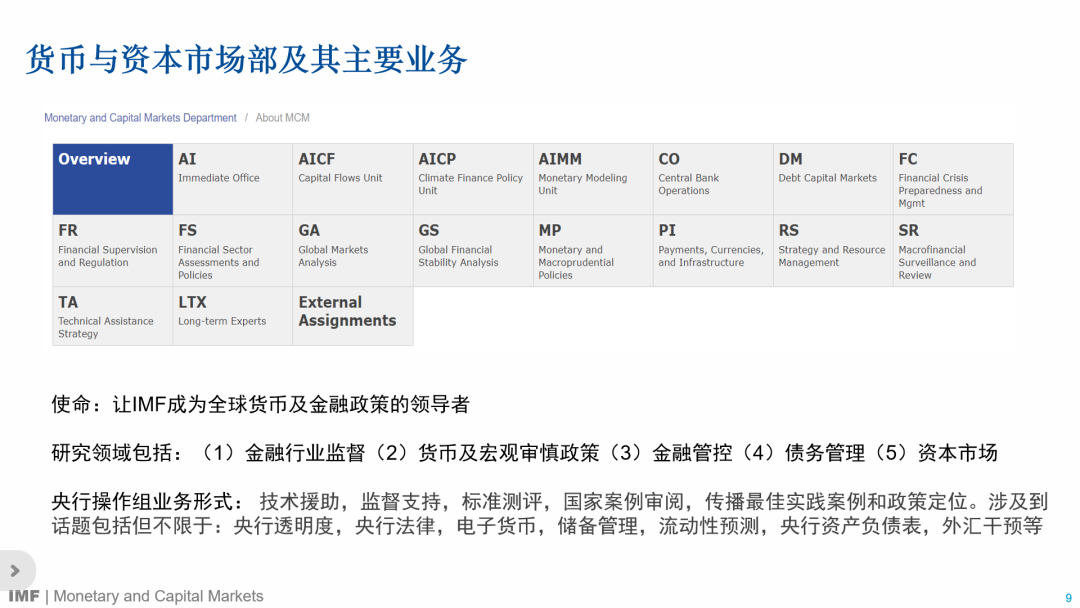Expand the side panel chevron arrow
Image resolution: width=1080 pixels, height=608 pixels.
click(15, 571)
